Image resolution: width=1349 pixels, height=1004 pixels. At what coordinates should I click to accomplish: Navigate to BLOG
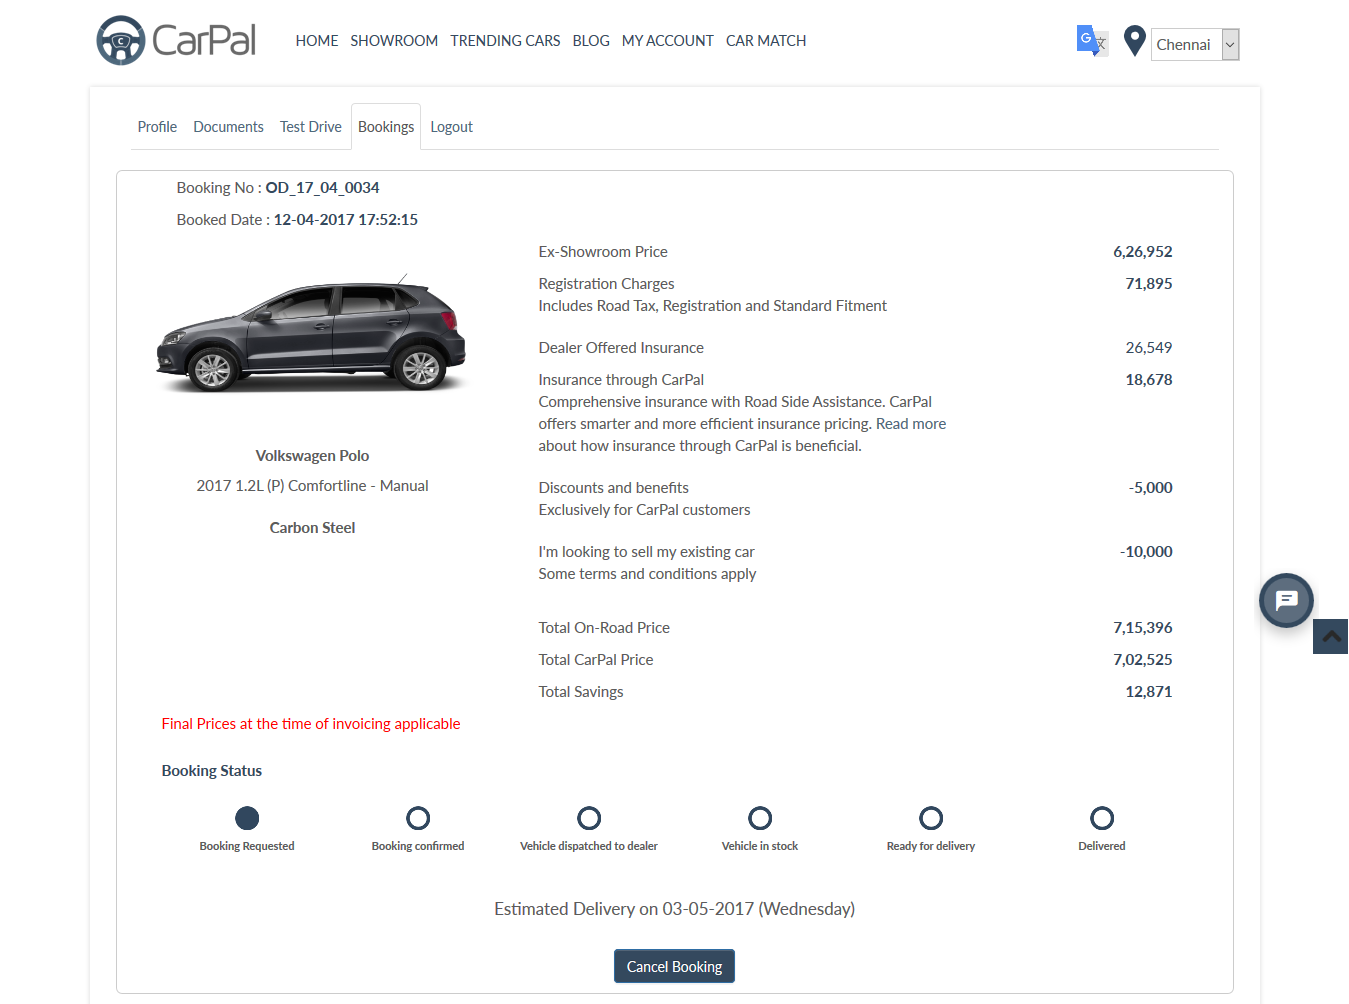[591, 41]
